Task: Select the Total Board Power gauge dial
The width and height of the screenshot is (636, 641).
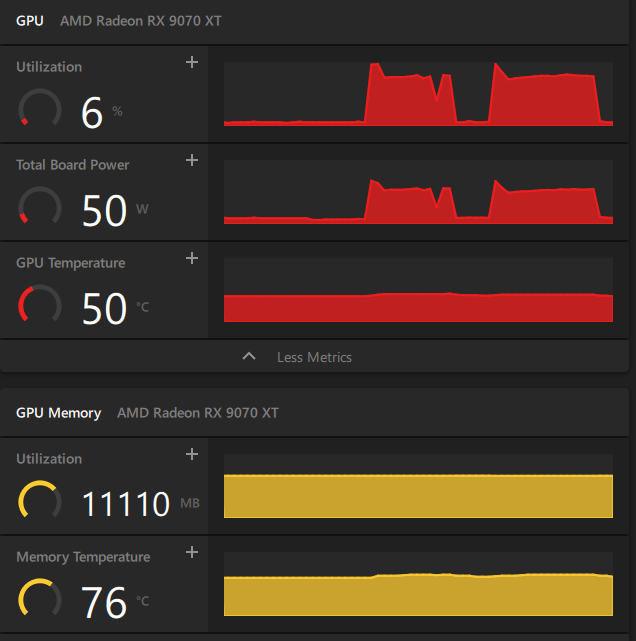Action: [40, 207]
